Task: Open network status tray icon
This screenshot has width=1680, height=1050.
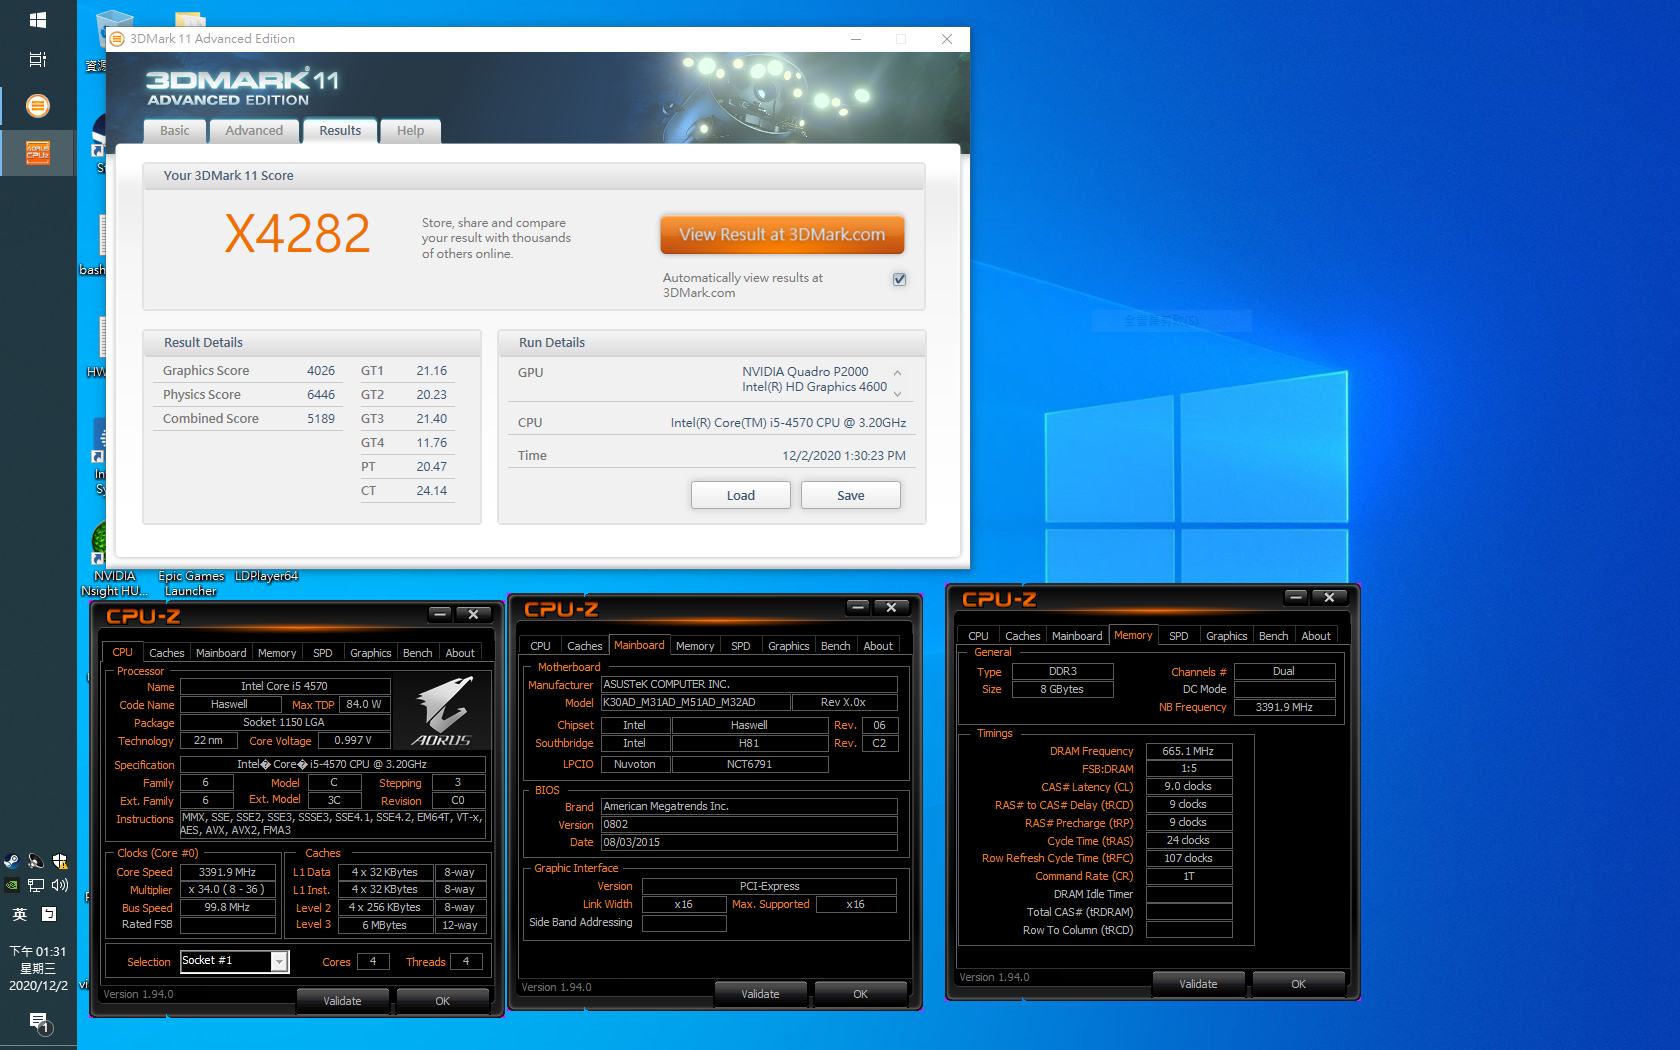Action: point(35,885)
